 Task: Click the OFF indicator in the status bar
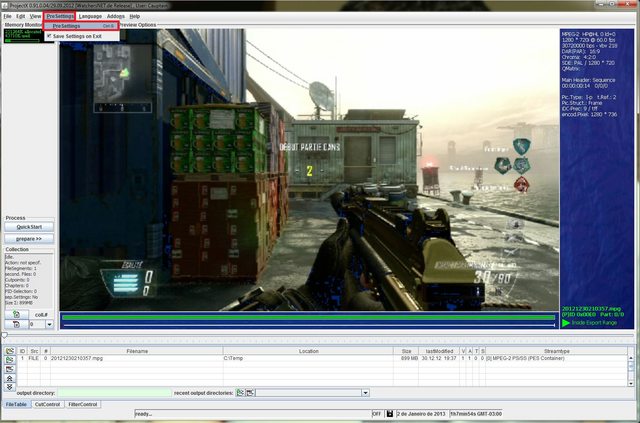pyautogui.click(x=376, y=414)
